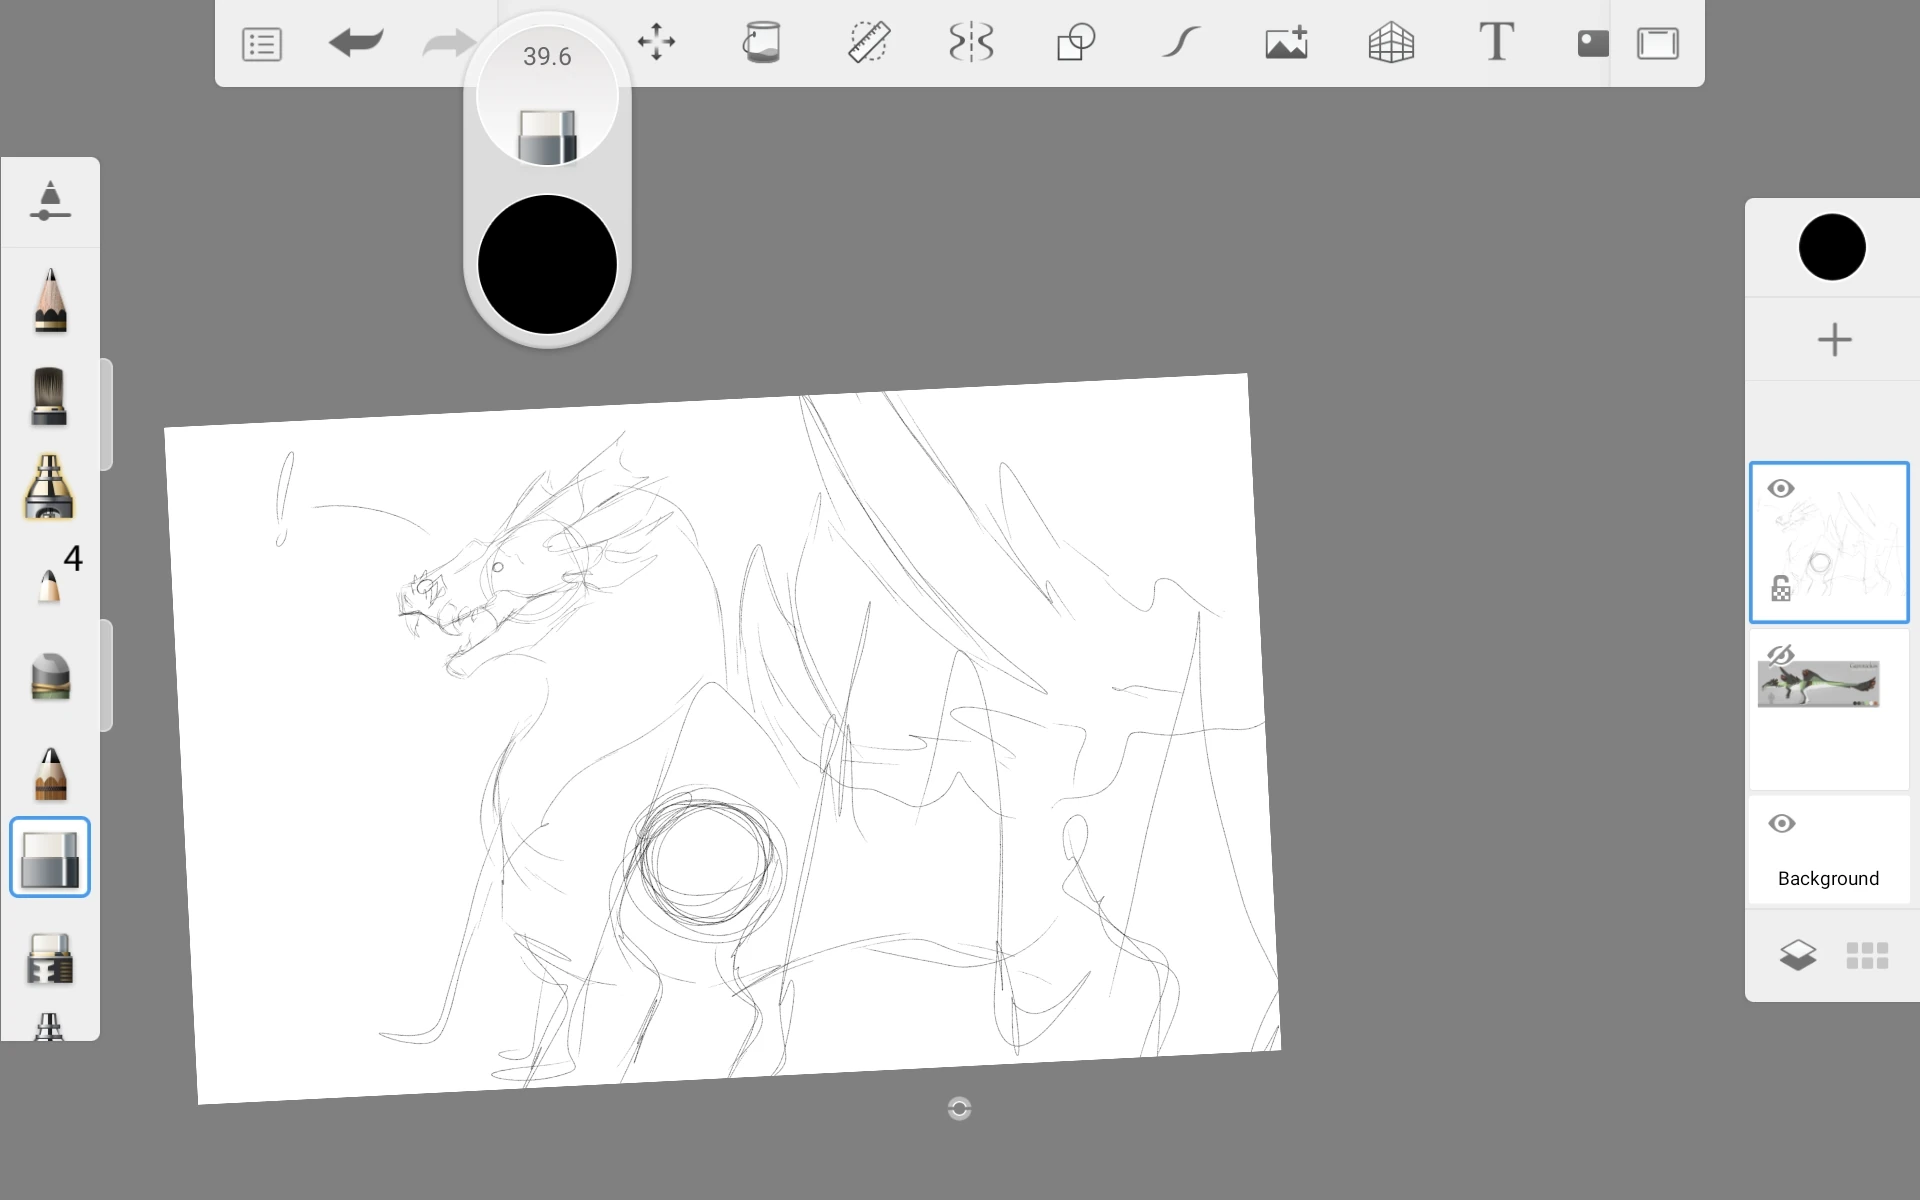
Task: Hide the sketch layer using its eye icon
Action: (x=1781, y=489)
